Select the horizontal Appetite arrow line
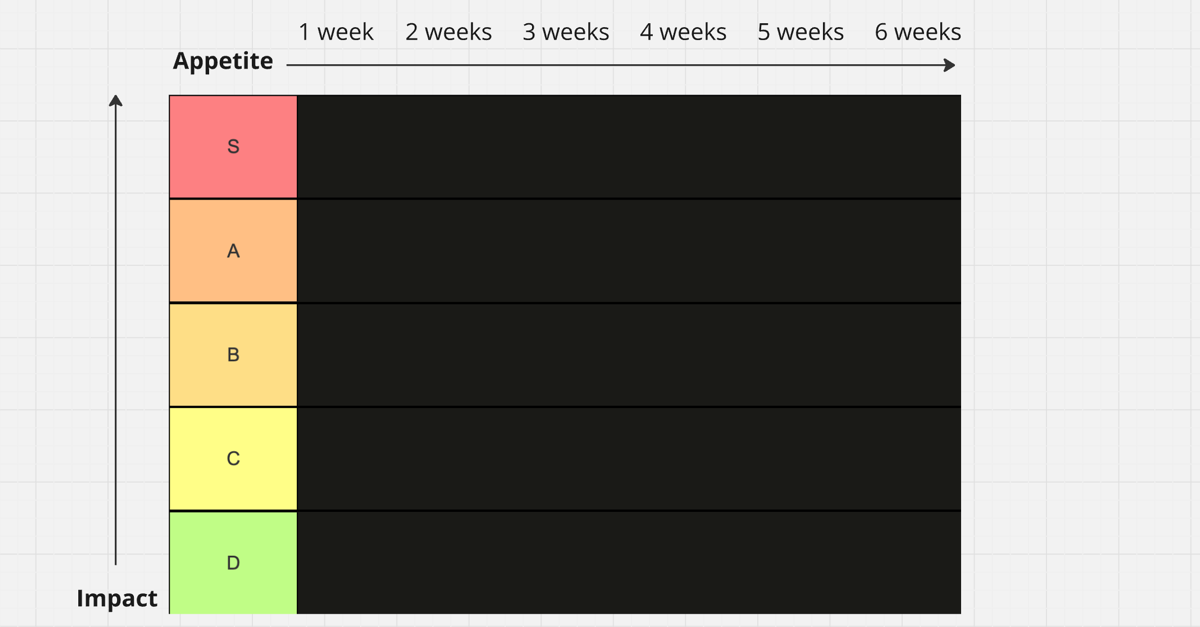Screen dimensions: 1200x627 [621, 65]
